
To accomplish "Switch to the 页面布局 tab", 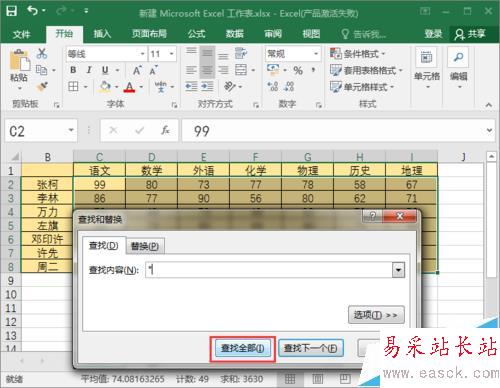I will tap(149, 34).
